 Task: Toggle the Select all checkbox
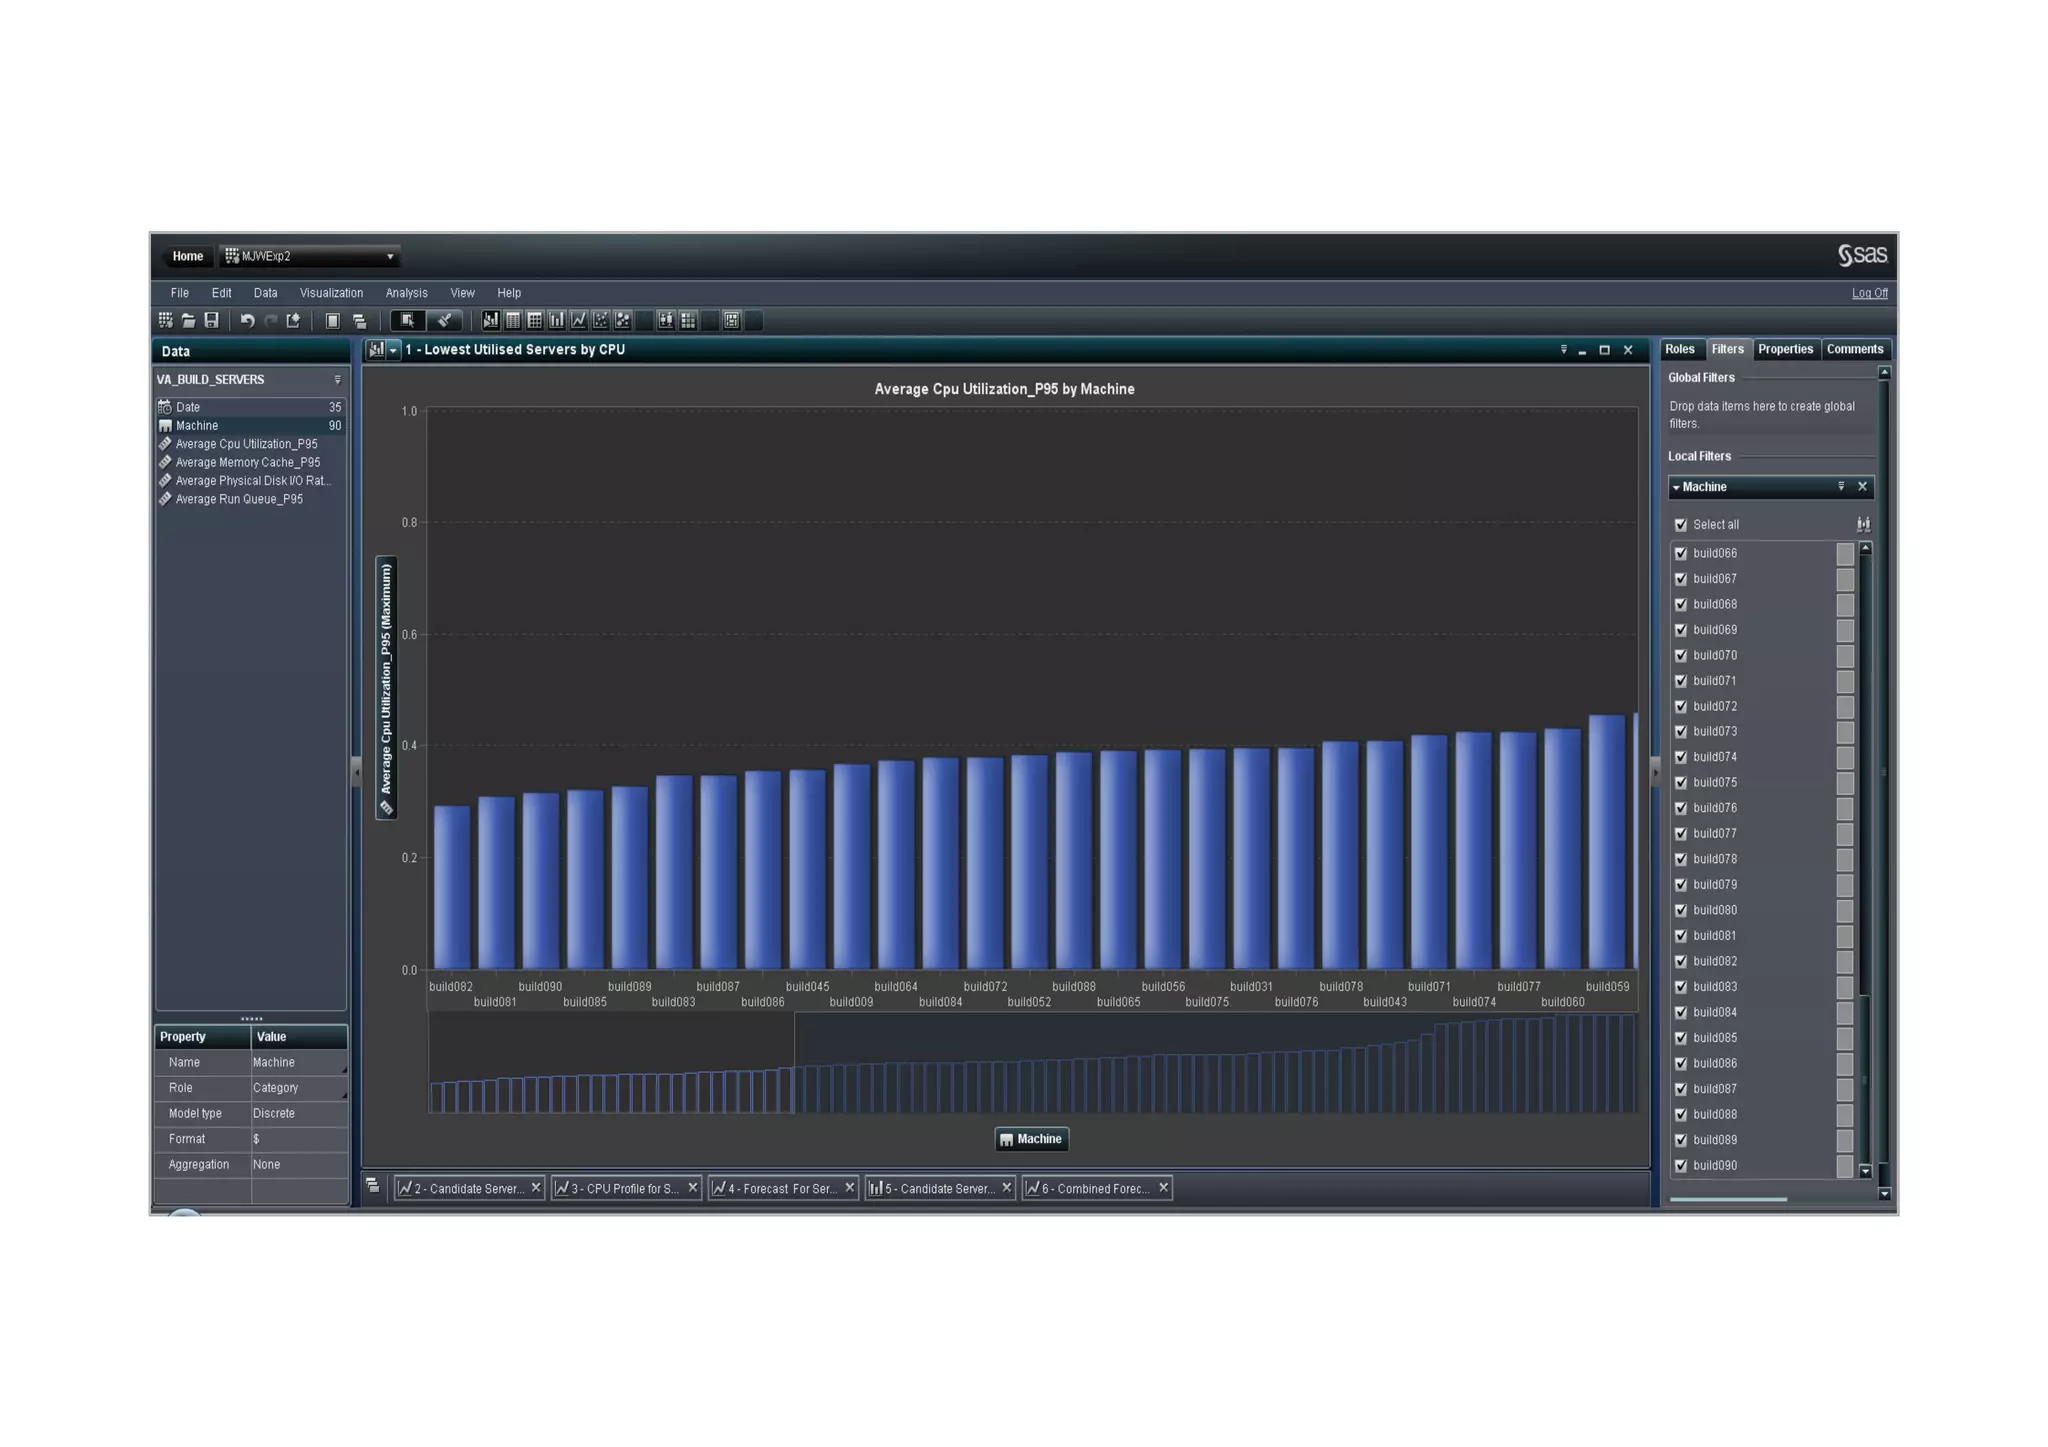tap(1680, 524)
